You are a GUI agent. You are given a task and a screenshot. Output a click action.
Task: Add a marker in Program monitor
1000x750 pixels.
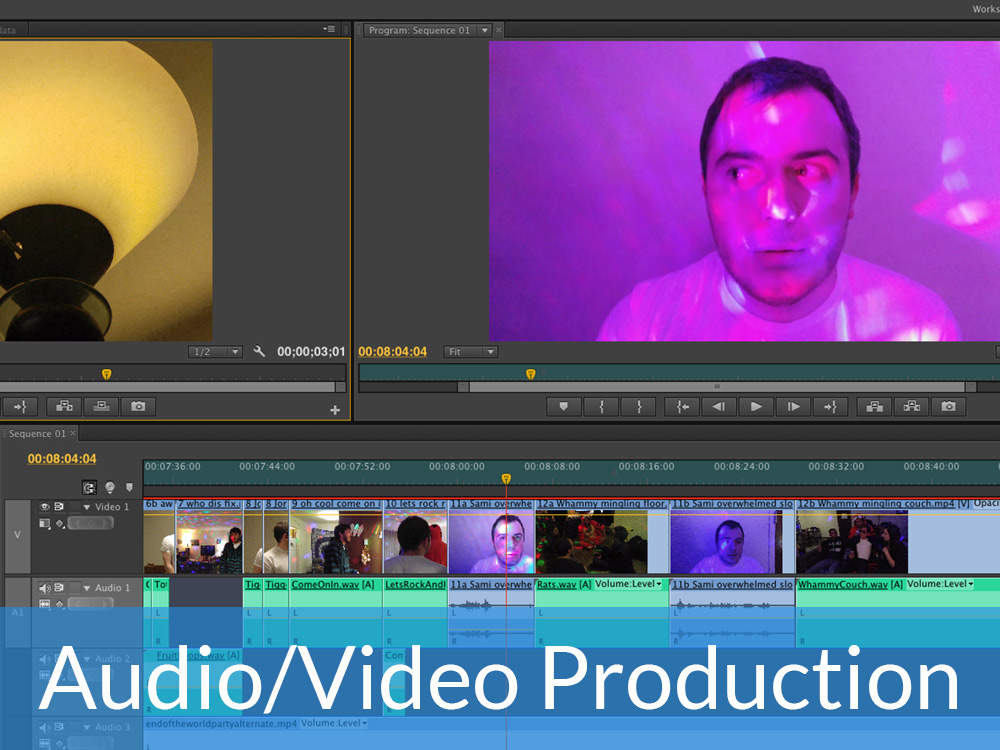click(564, 406)
